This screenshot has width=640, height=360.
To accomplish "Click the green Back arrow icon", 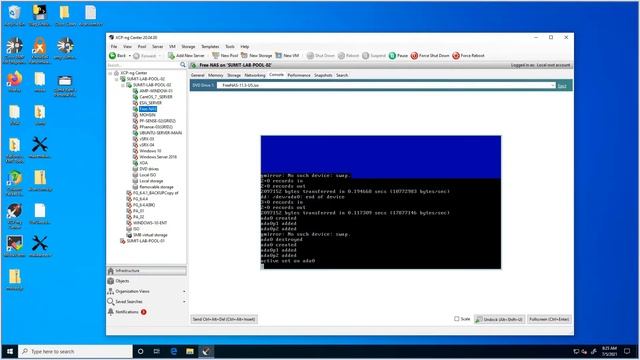I will (112, 56).
